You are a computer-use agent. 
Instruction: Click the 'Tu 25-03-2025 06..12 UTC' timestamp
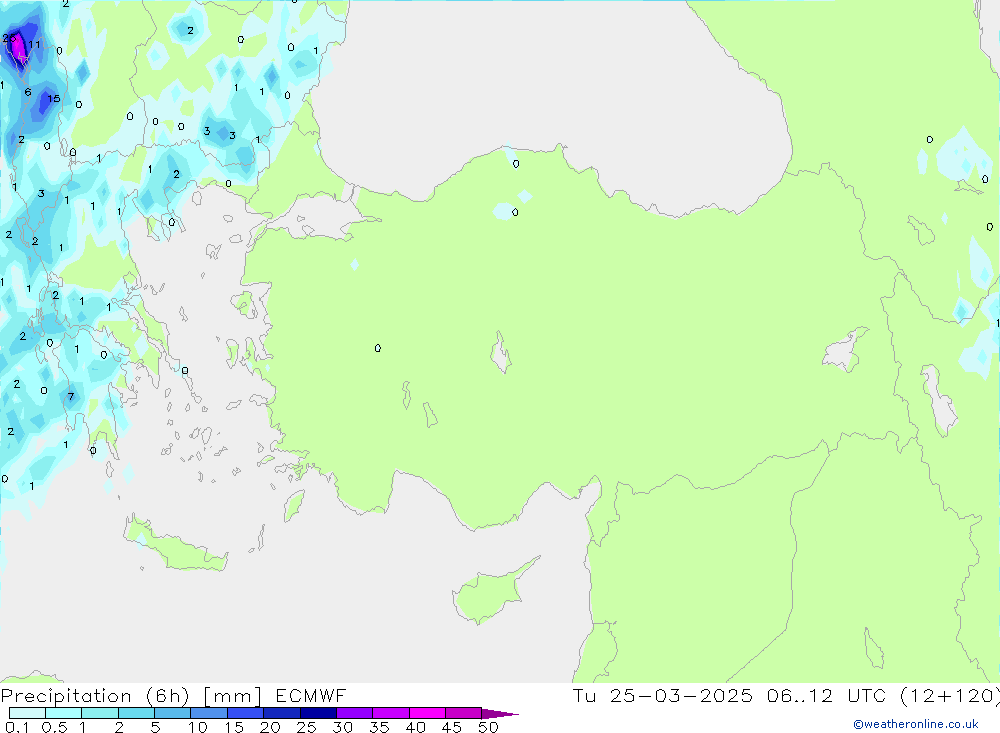coord(729,696)
